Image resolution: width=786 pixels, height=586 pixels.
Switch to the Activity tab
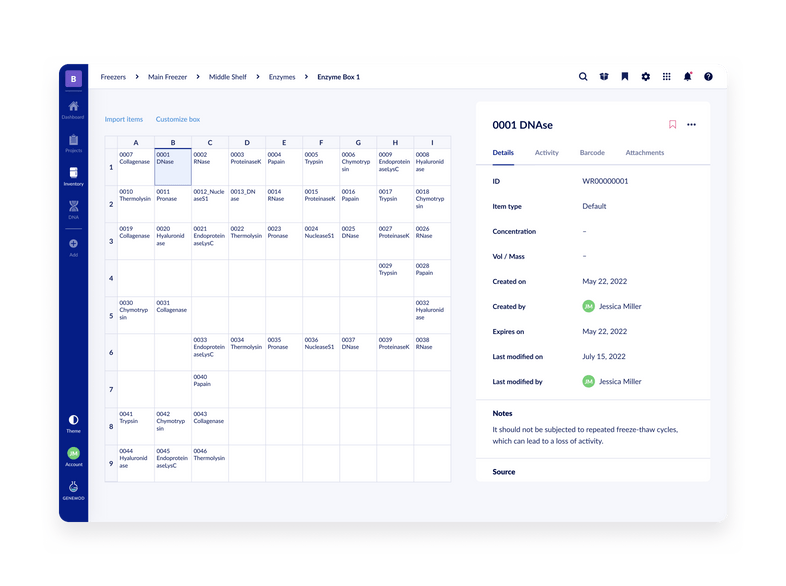coord(546,153)
